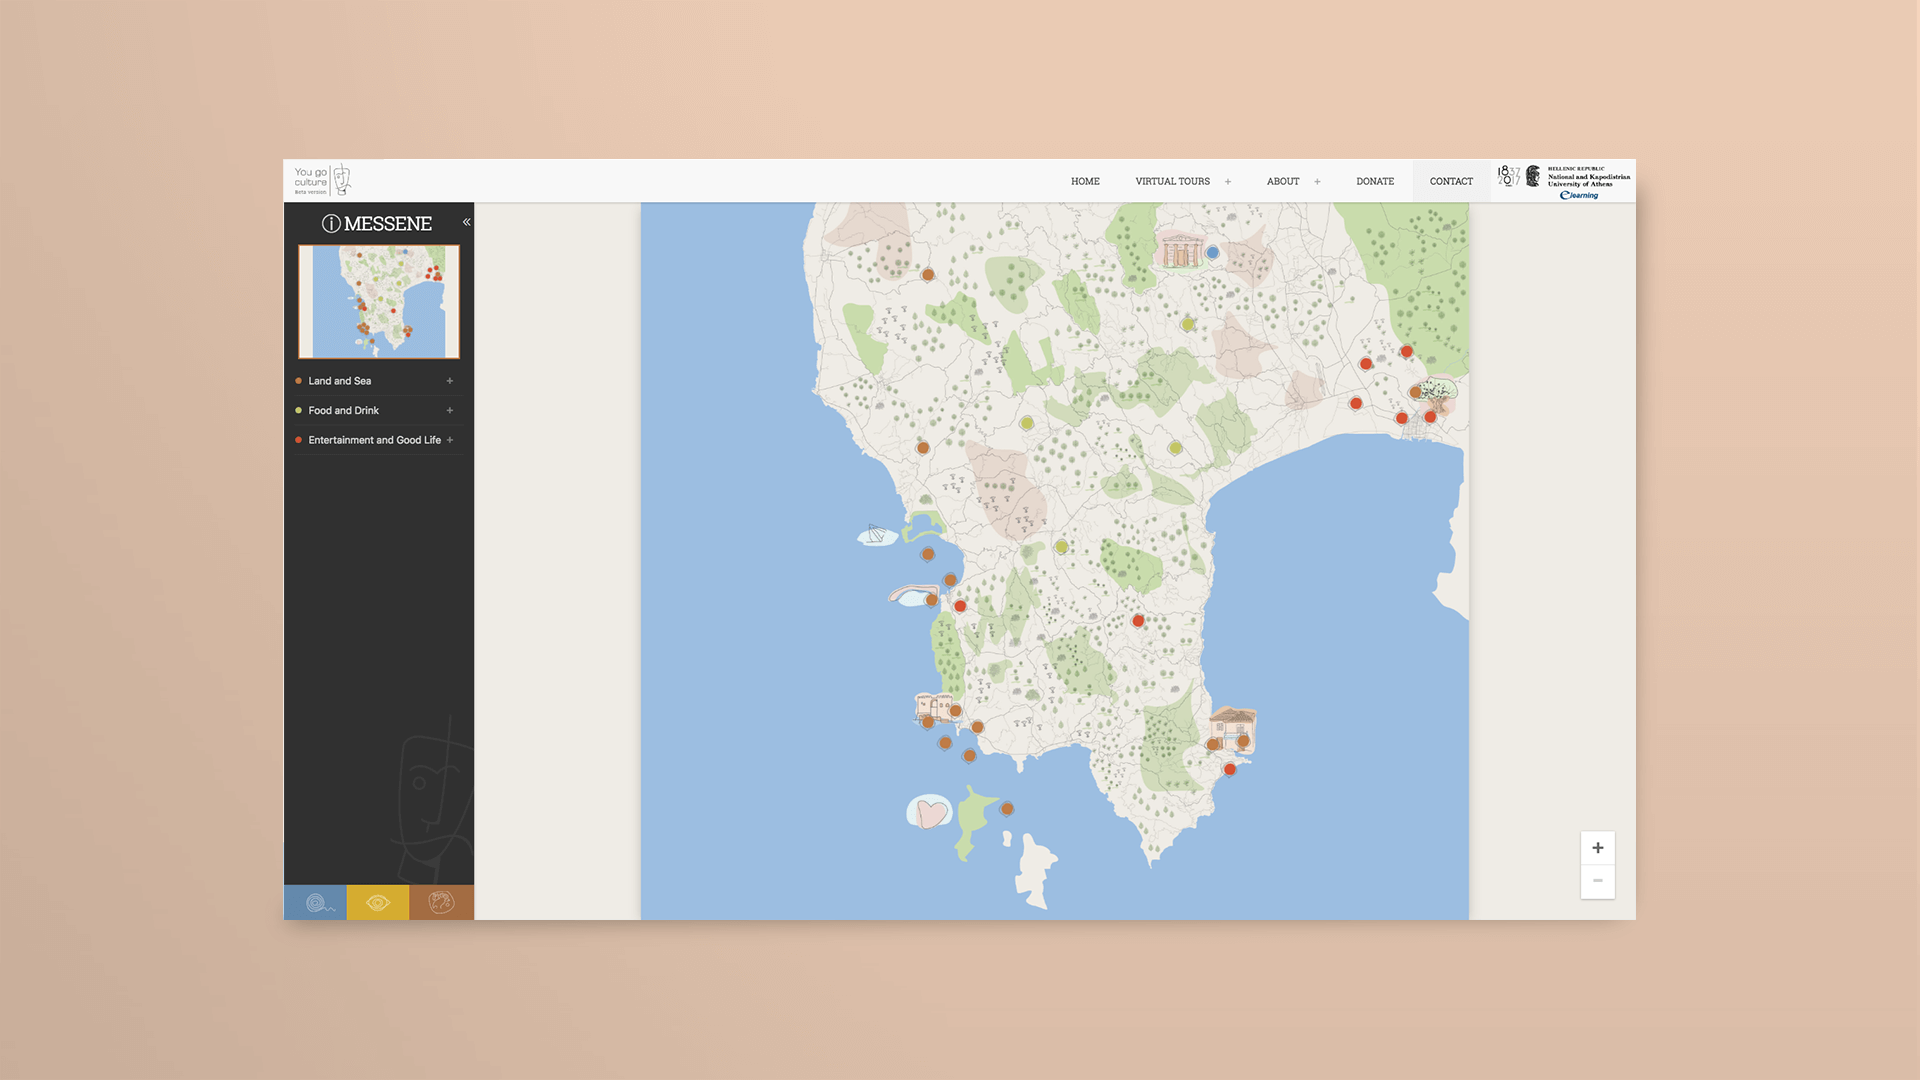Viewport: 1920px width, 1080px height.
Task: Go to the Donate page
Action: coord(1375,182)
